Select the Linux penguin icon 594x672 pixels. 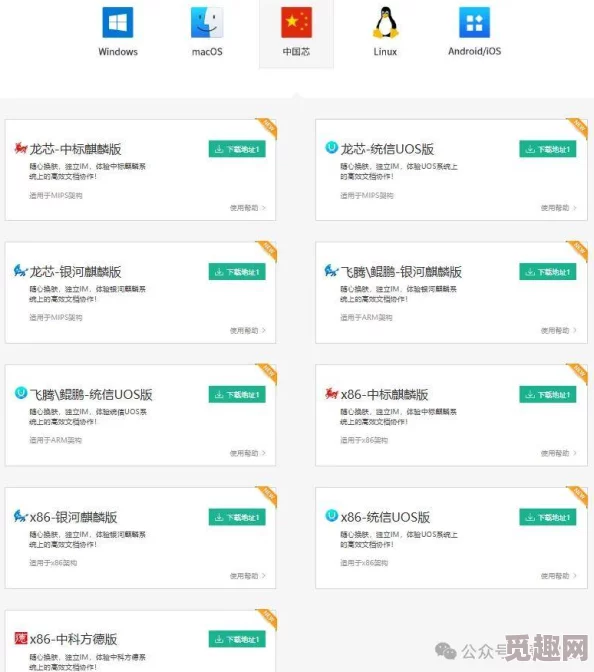tap(385, 22)
